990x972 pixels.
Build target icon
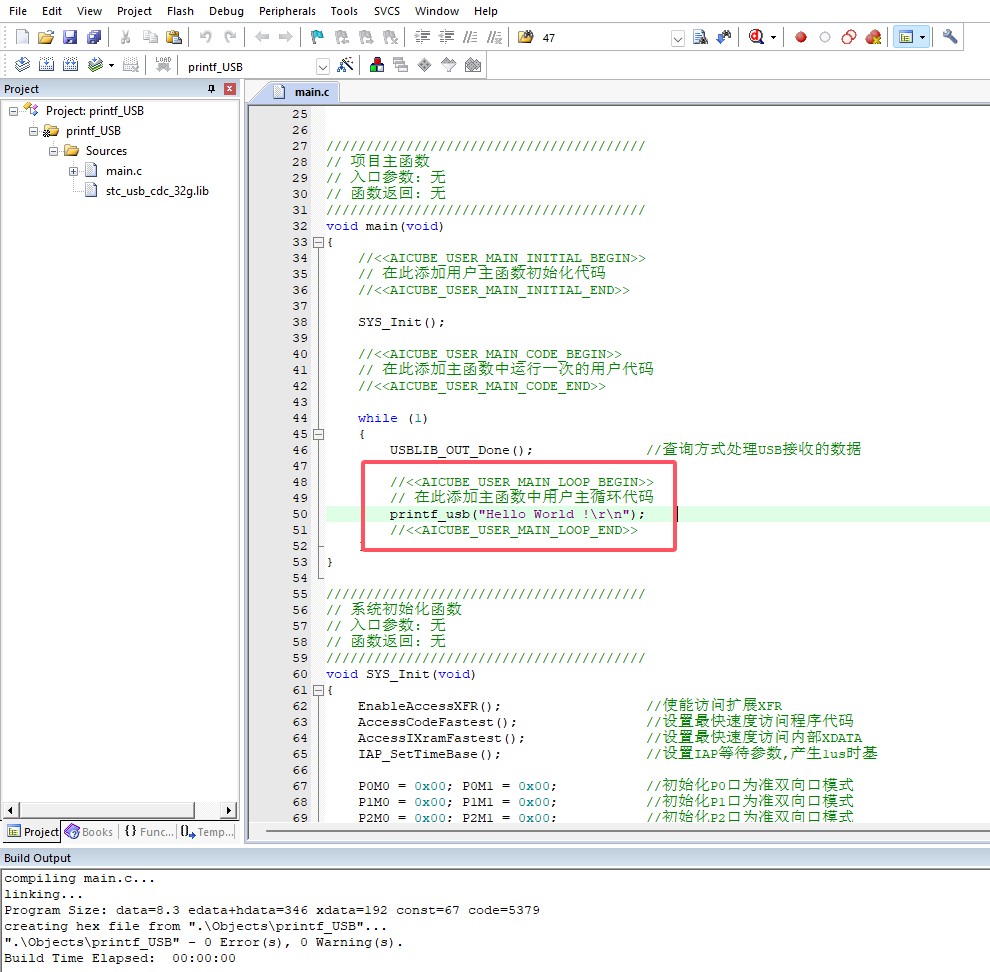click(x=46, y=64)
